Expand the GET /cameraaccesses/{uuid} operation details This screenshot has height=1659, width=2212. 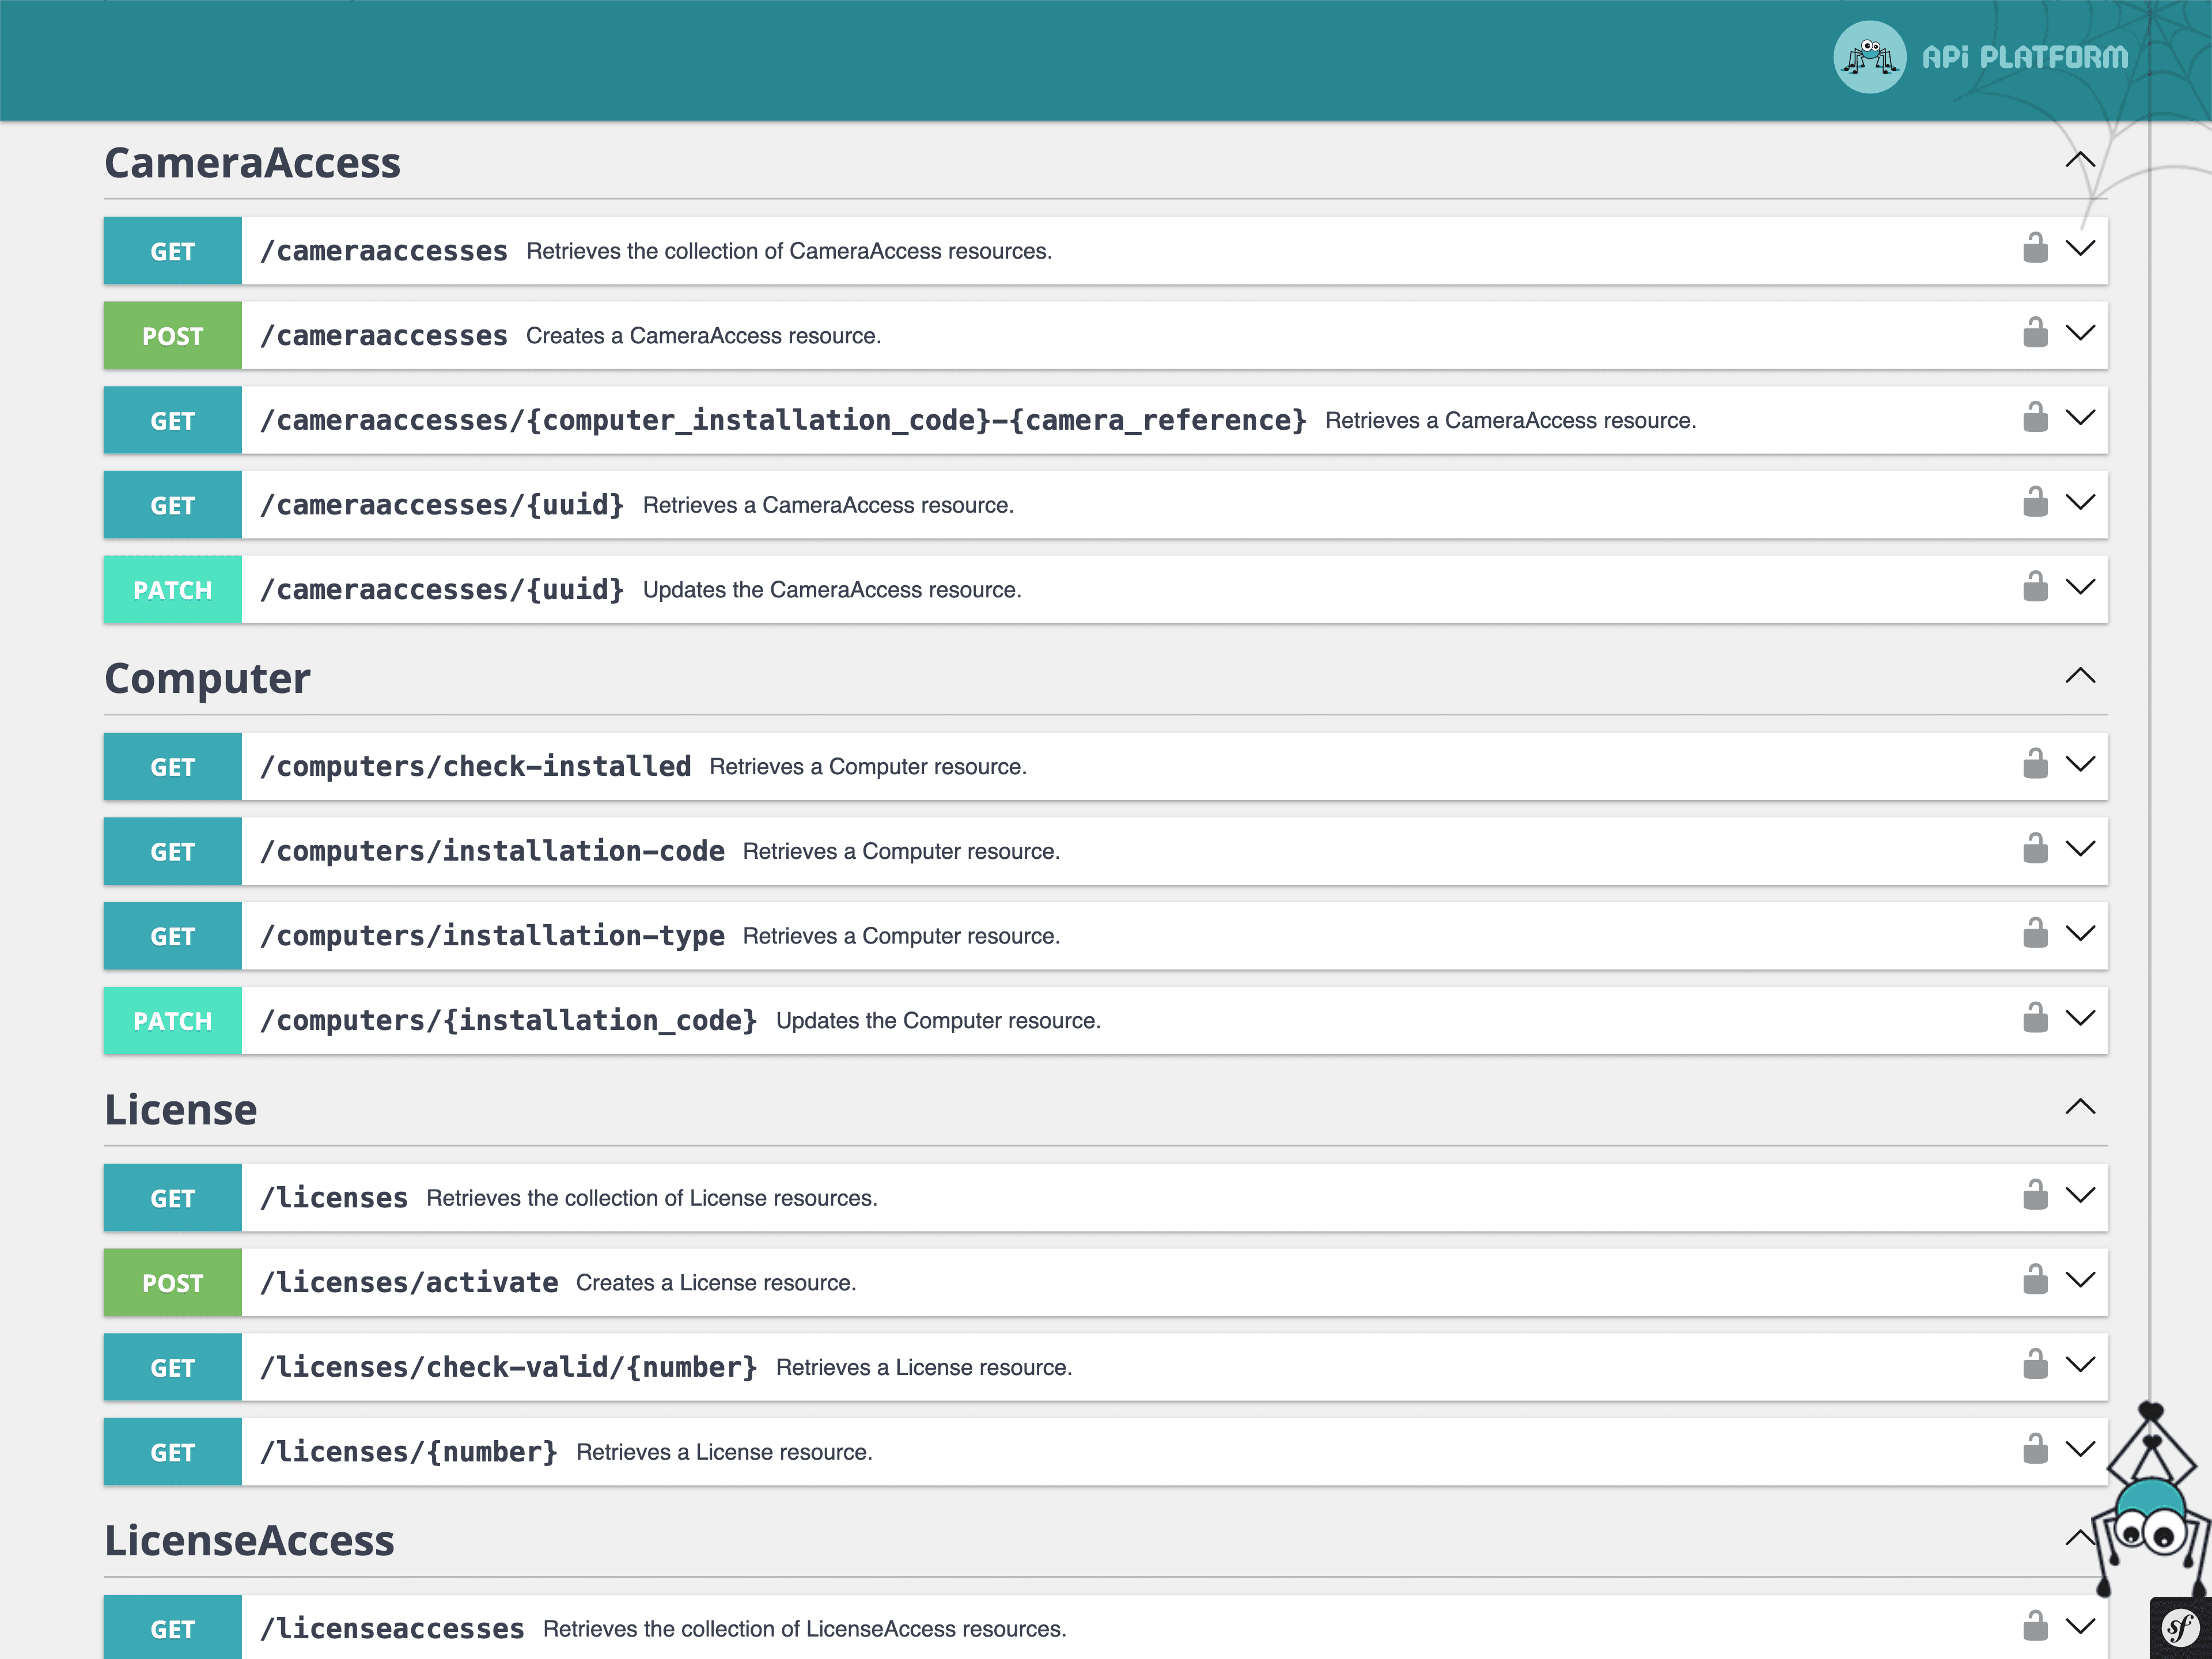(x=2082, y=502)
